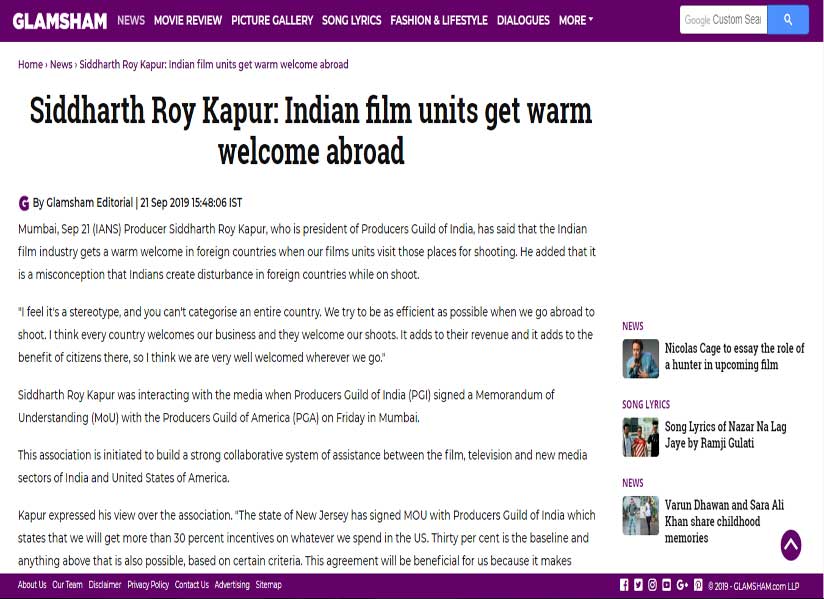Image resolution: width=824 pixels, height=599 pixels.
Task: Click paragraph starting "Mumbai, Sep 21 (IANS)"
Action: (x=307, y=252)
